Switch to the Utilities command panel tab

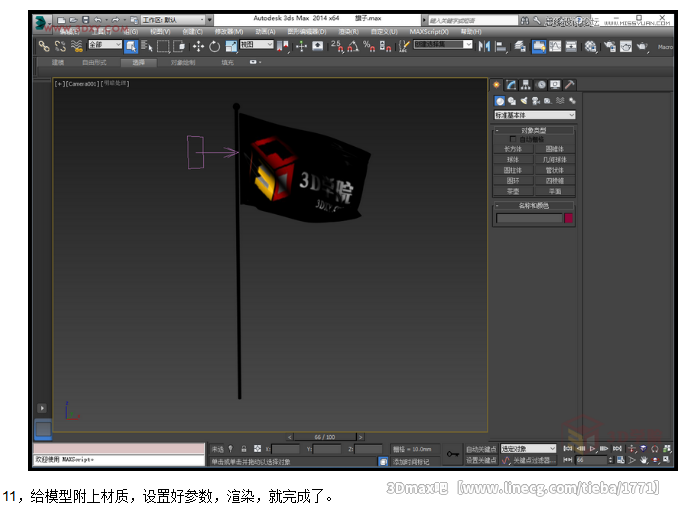point(569,85)
